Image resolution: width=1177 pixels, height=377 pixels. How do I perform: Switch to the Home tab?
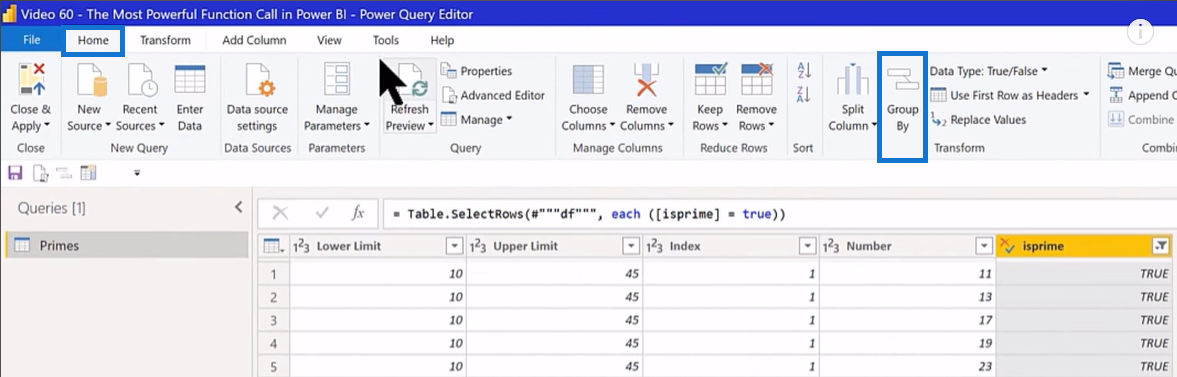point(93,41)
